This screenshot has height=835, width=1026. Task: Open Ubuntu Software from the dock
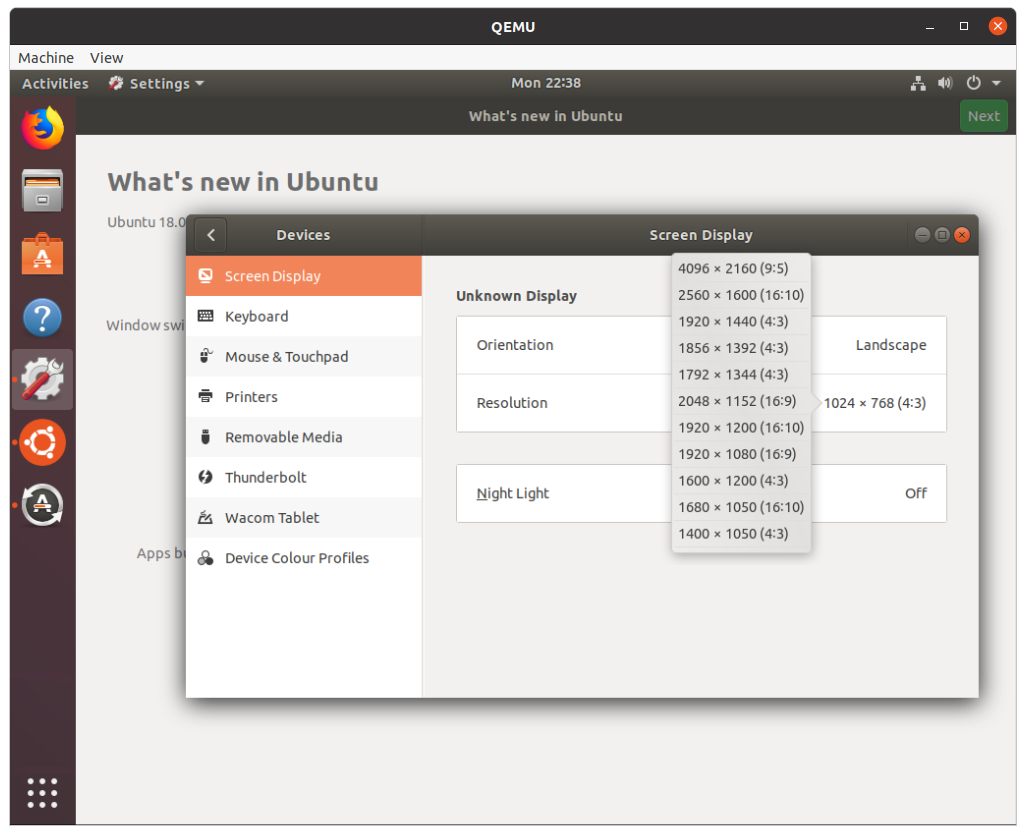[42, 254]
